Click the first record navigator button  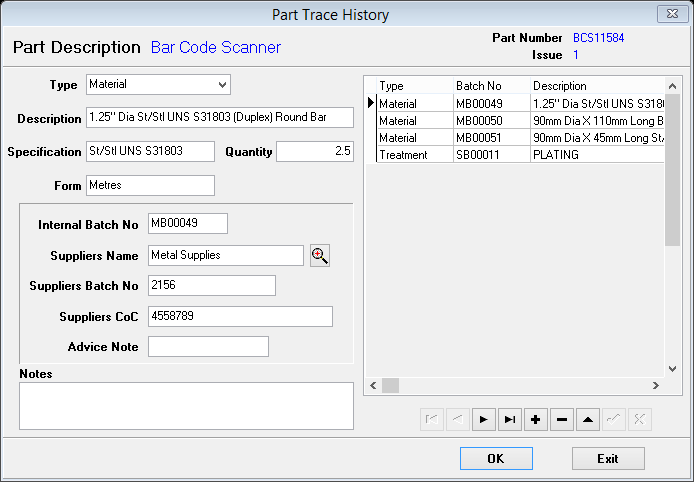[x=432, y=420]
